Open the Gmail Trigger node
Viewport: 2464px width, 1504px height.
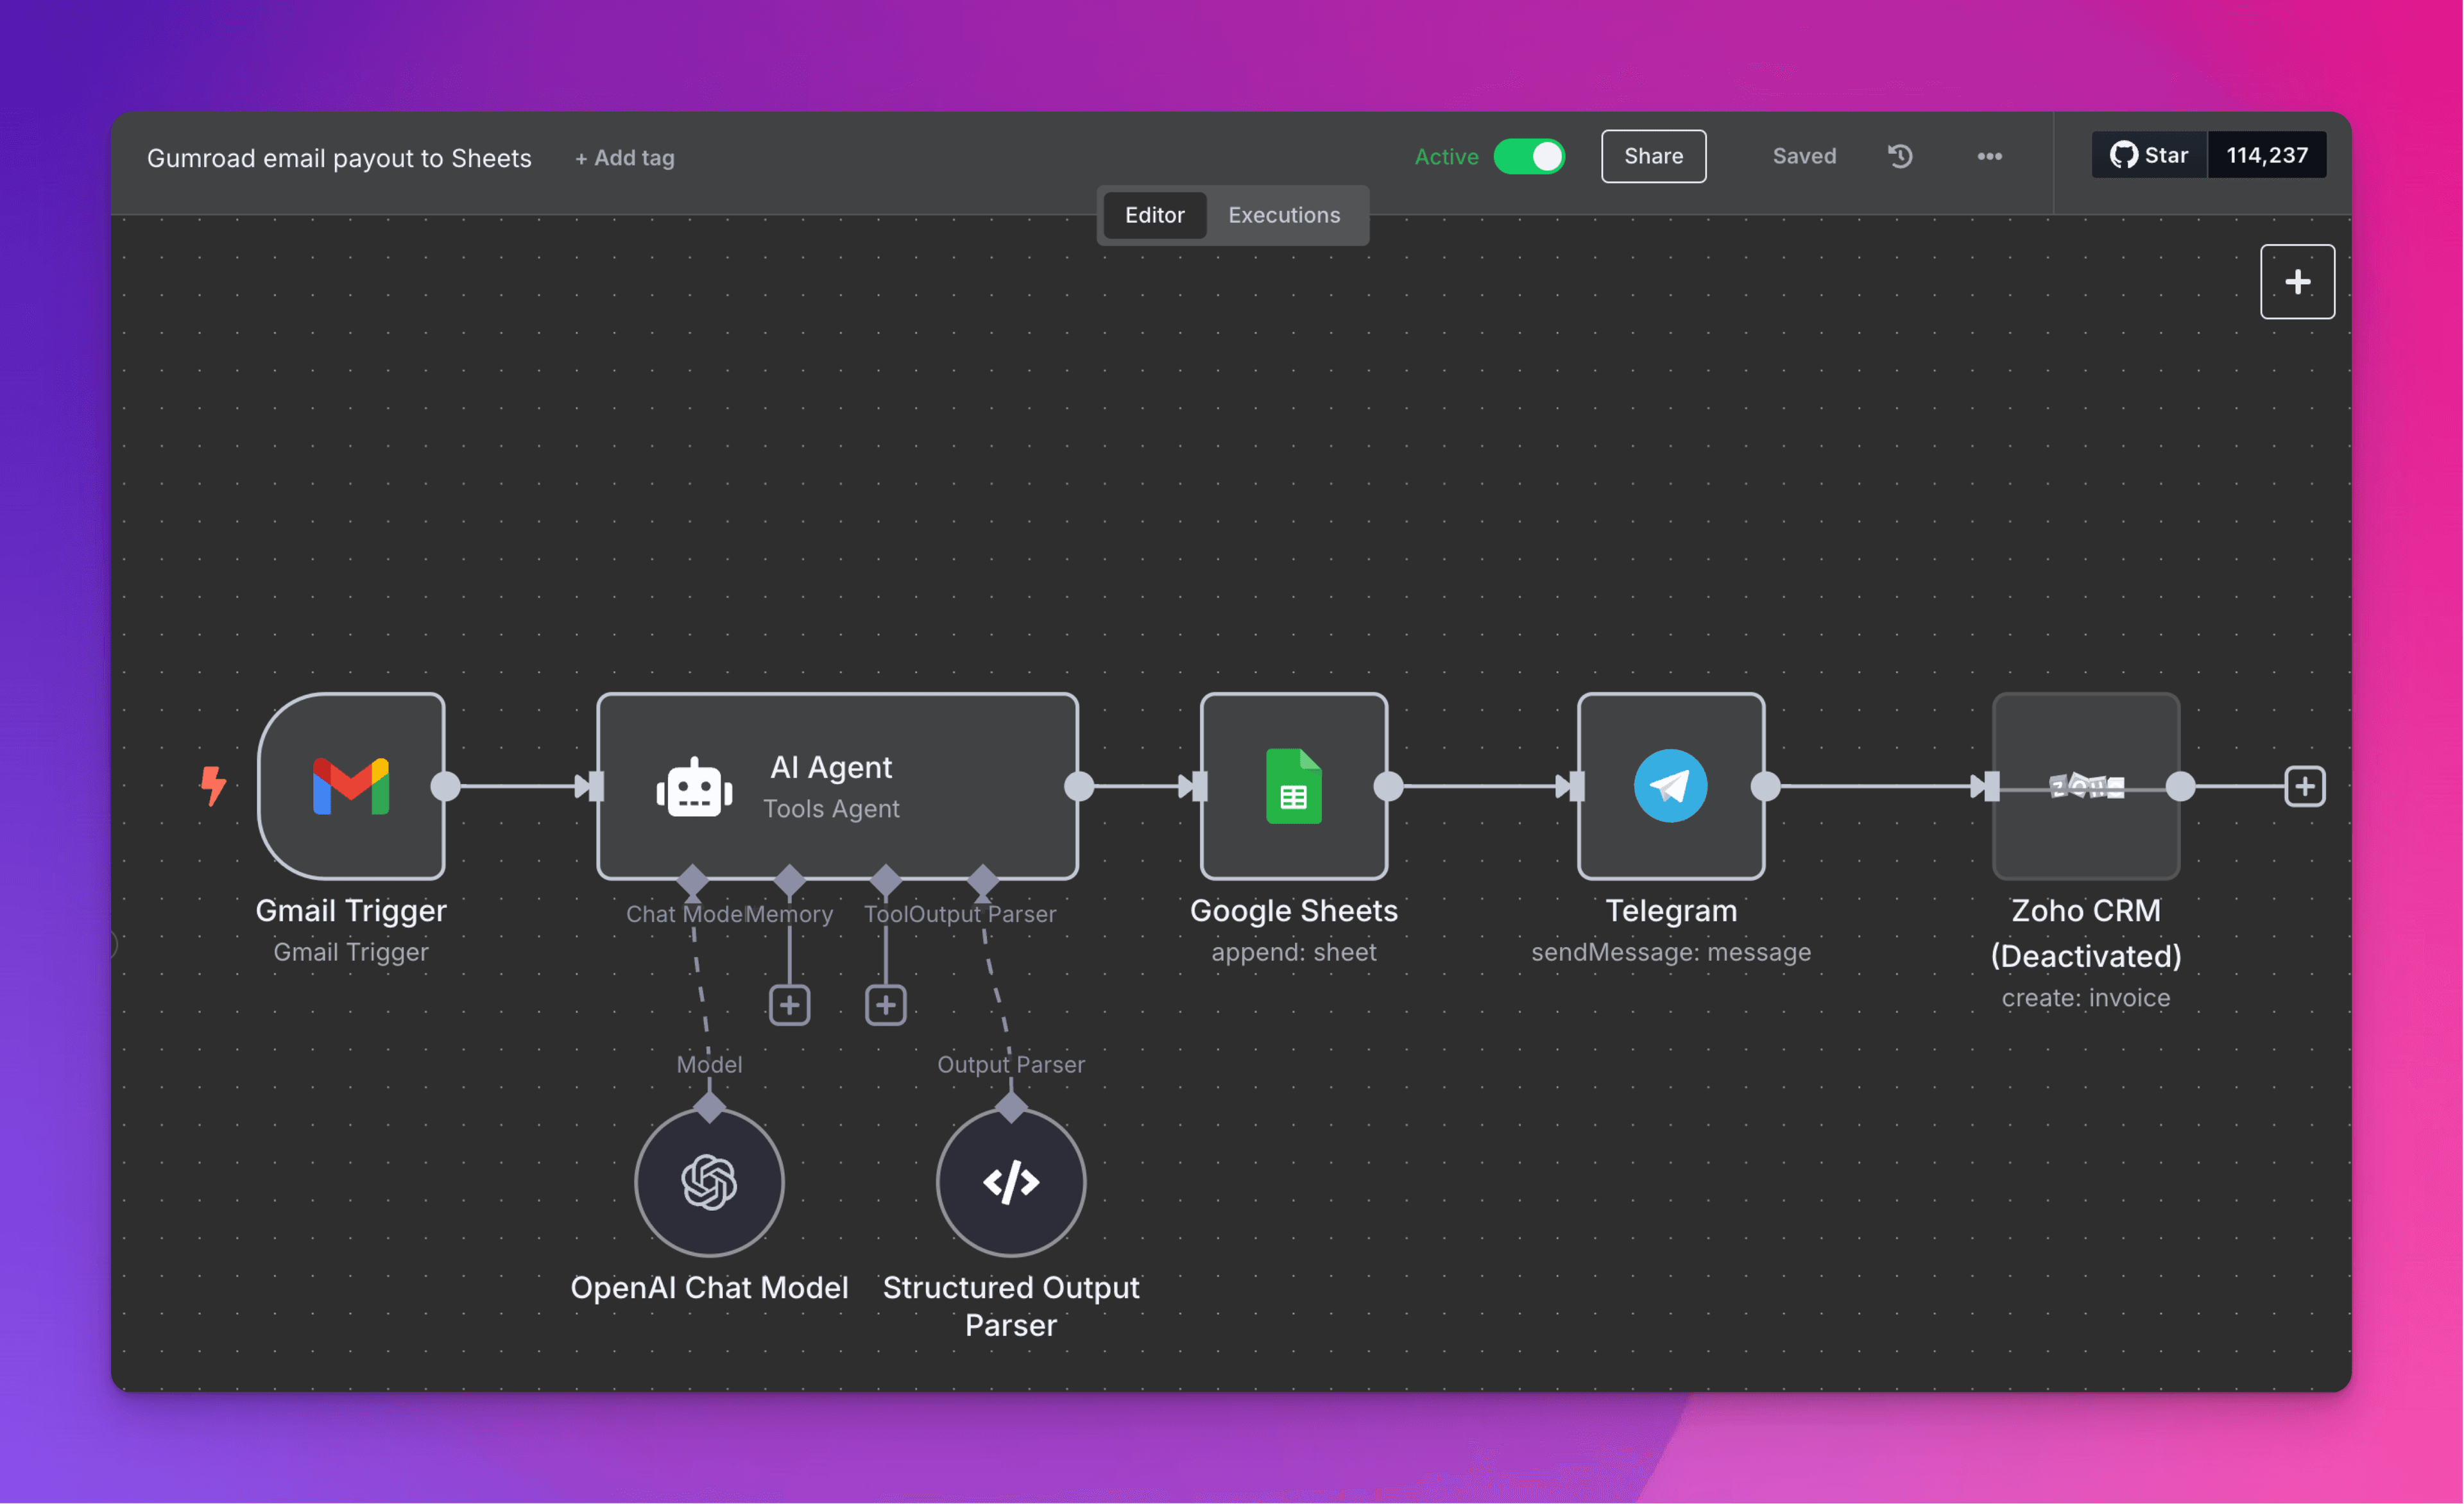(x=351, y=787)
